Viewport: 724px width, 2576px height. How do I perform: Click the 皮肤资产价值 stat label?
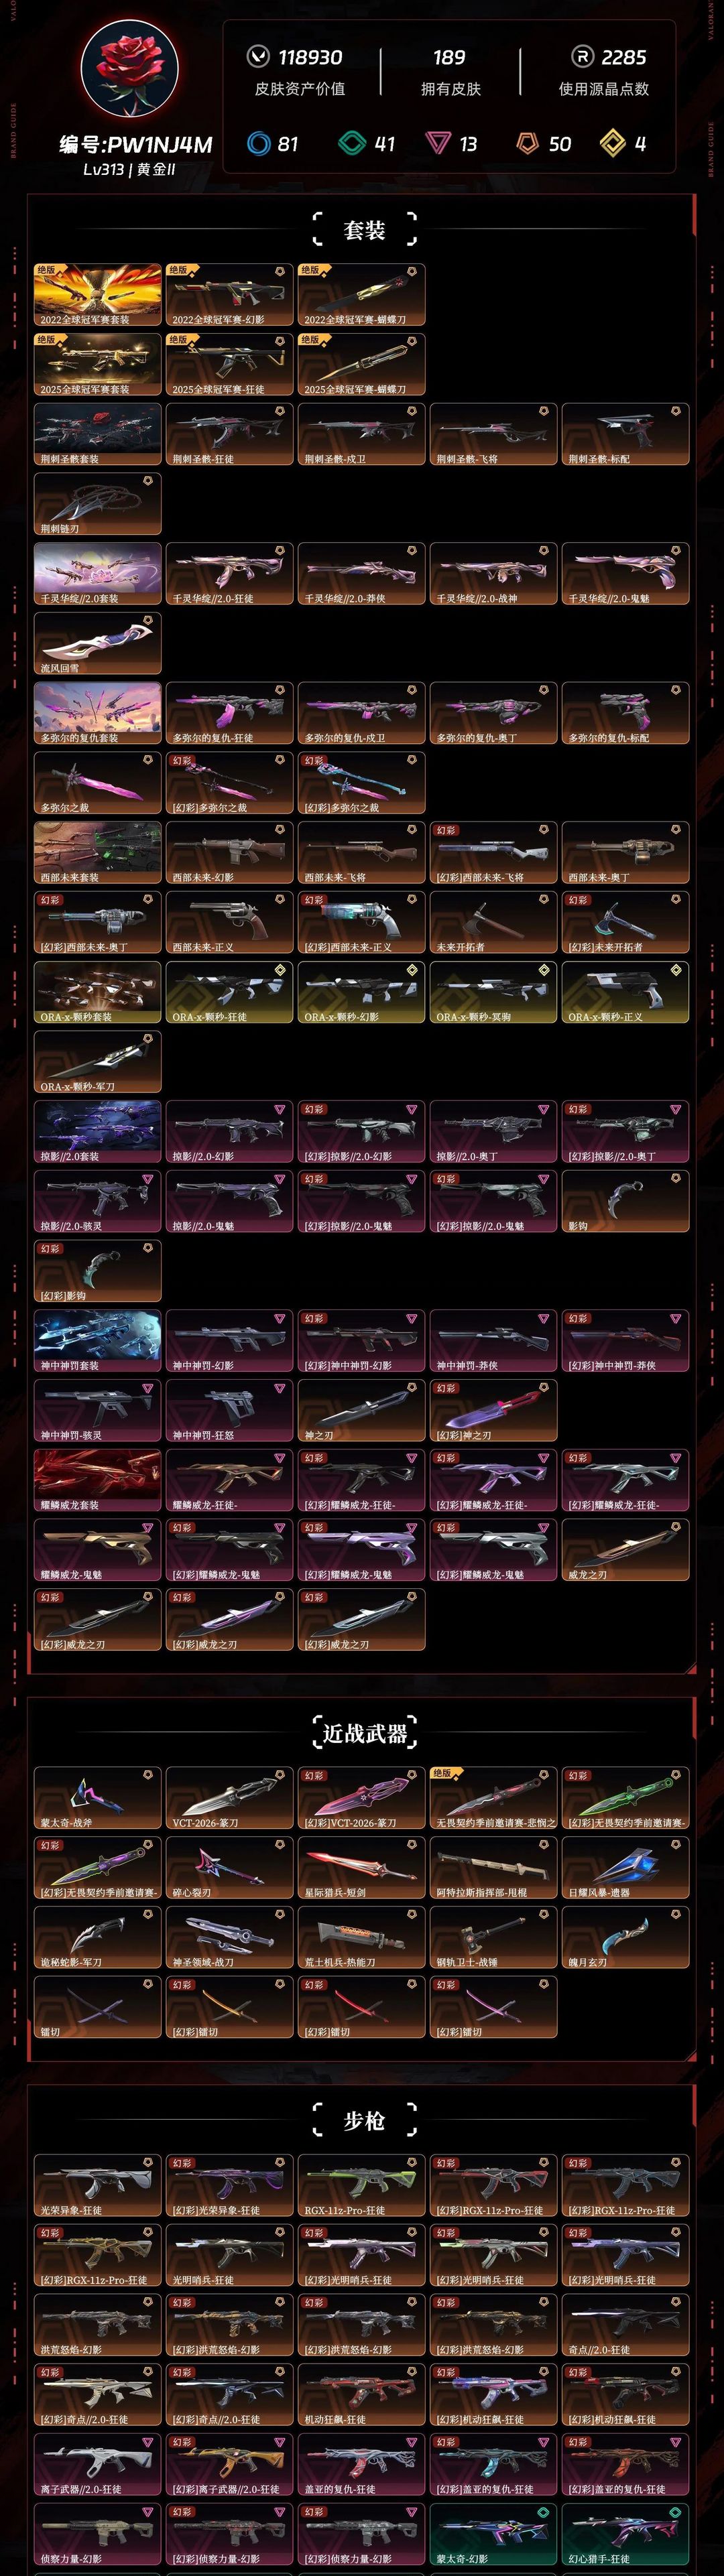coord(300,89)
